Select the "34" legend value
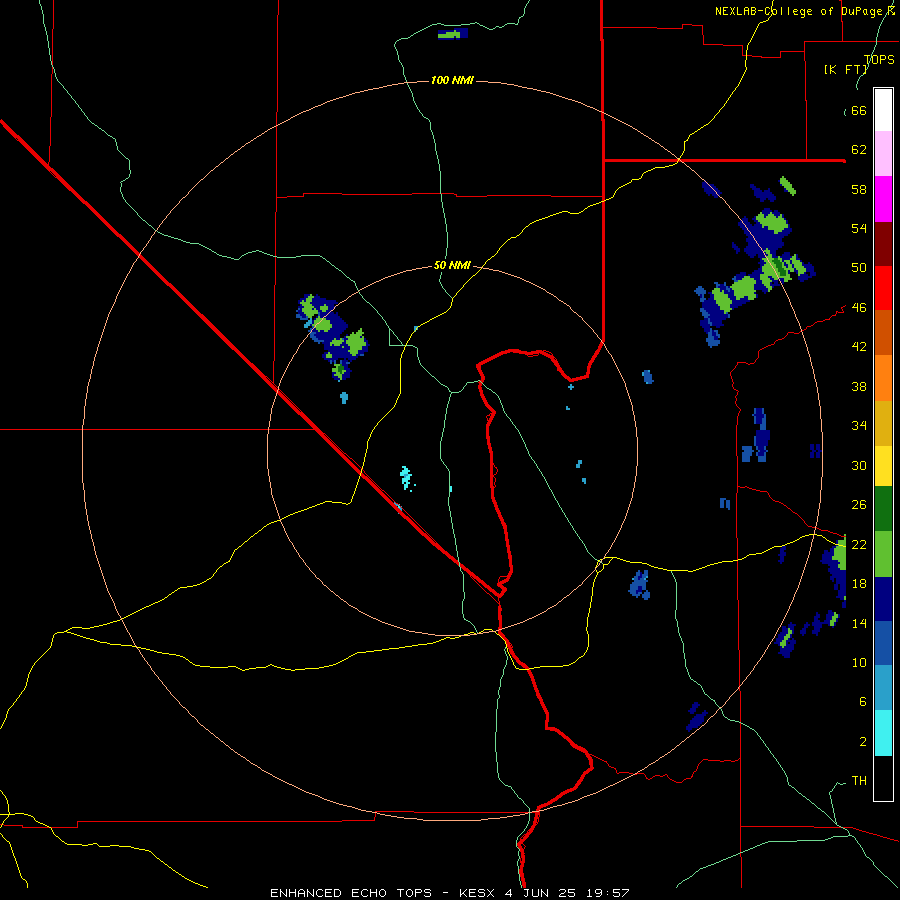 pyautogui.click(x=859, y=426)
